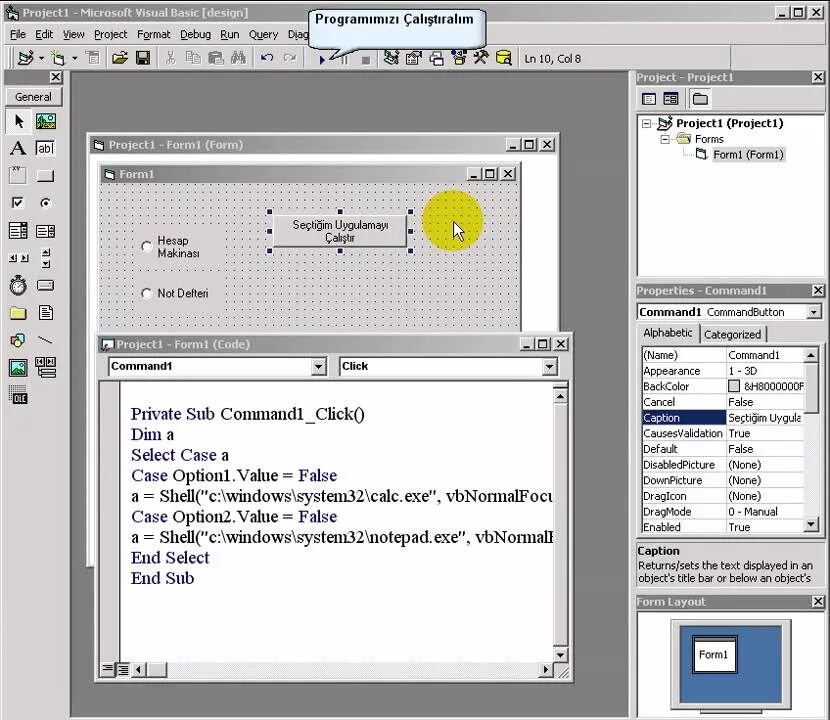Open the Format menu
This screenshot has width=830, height=720.
[154, 34]
